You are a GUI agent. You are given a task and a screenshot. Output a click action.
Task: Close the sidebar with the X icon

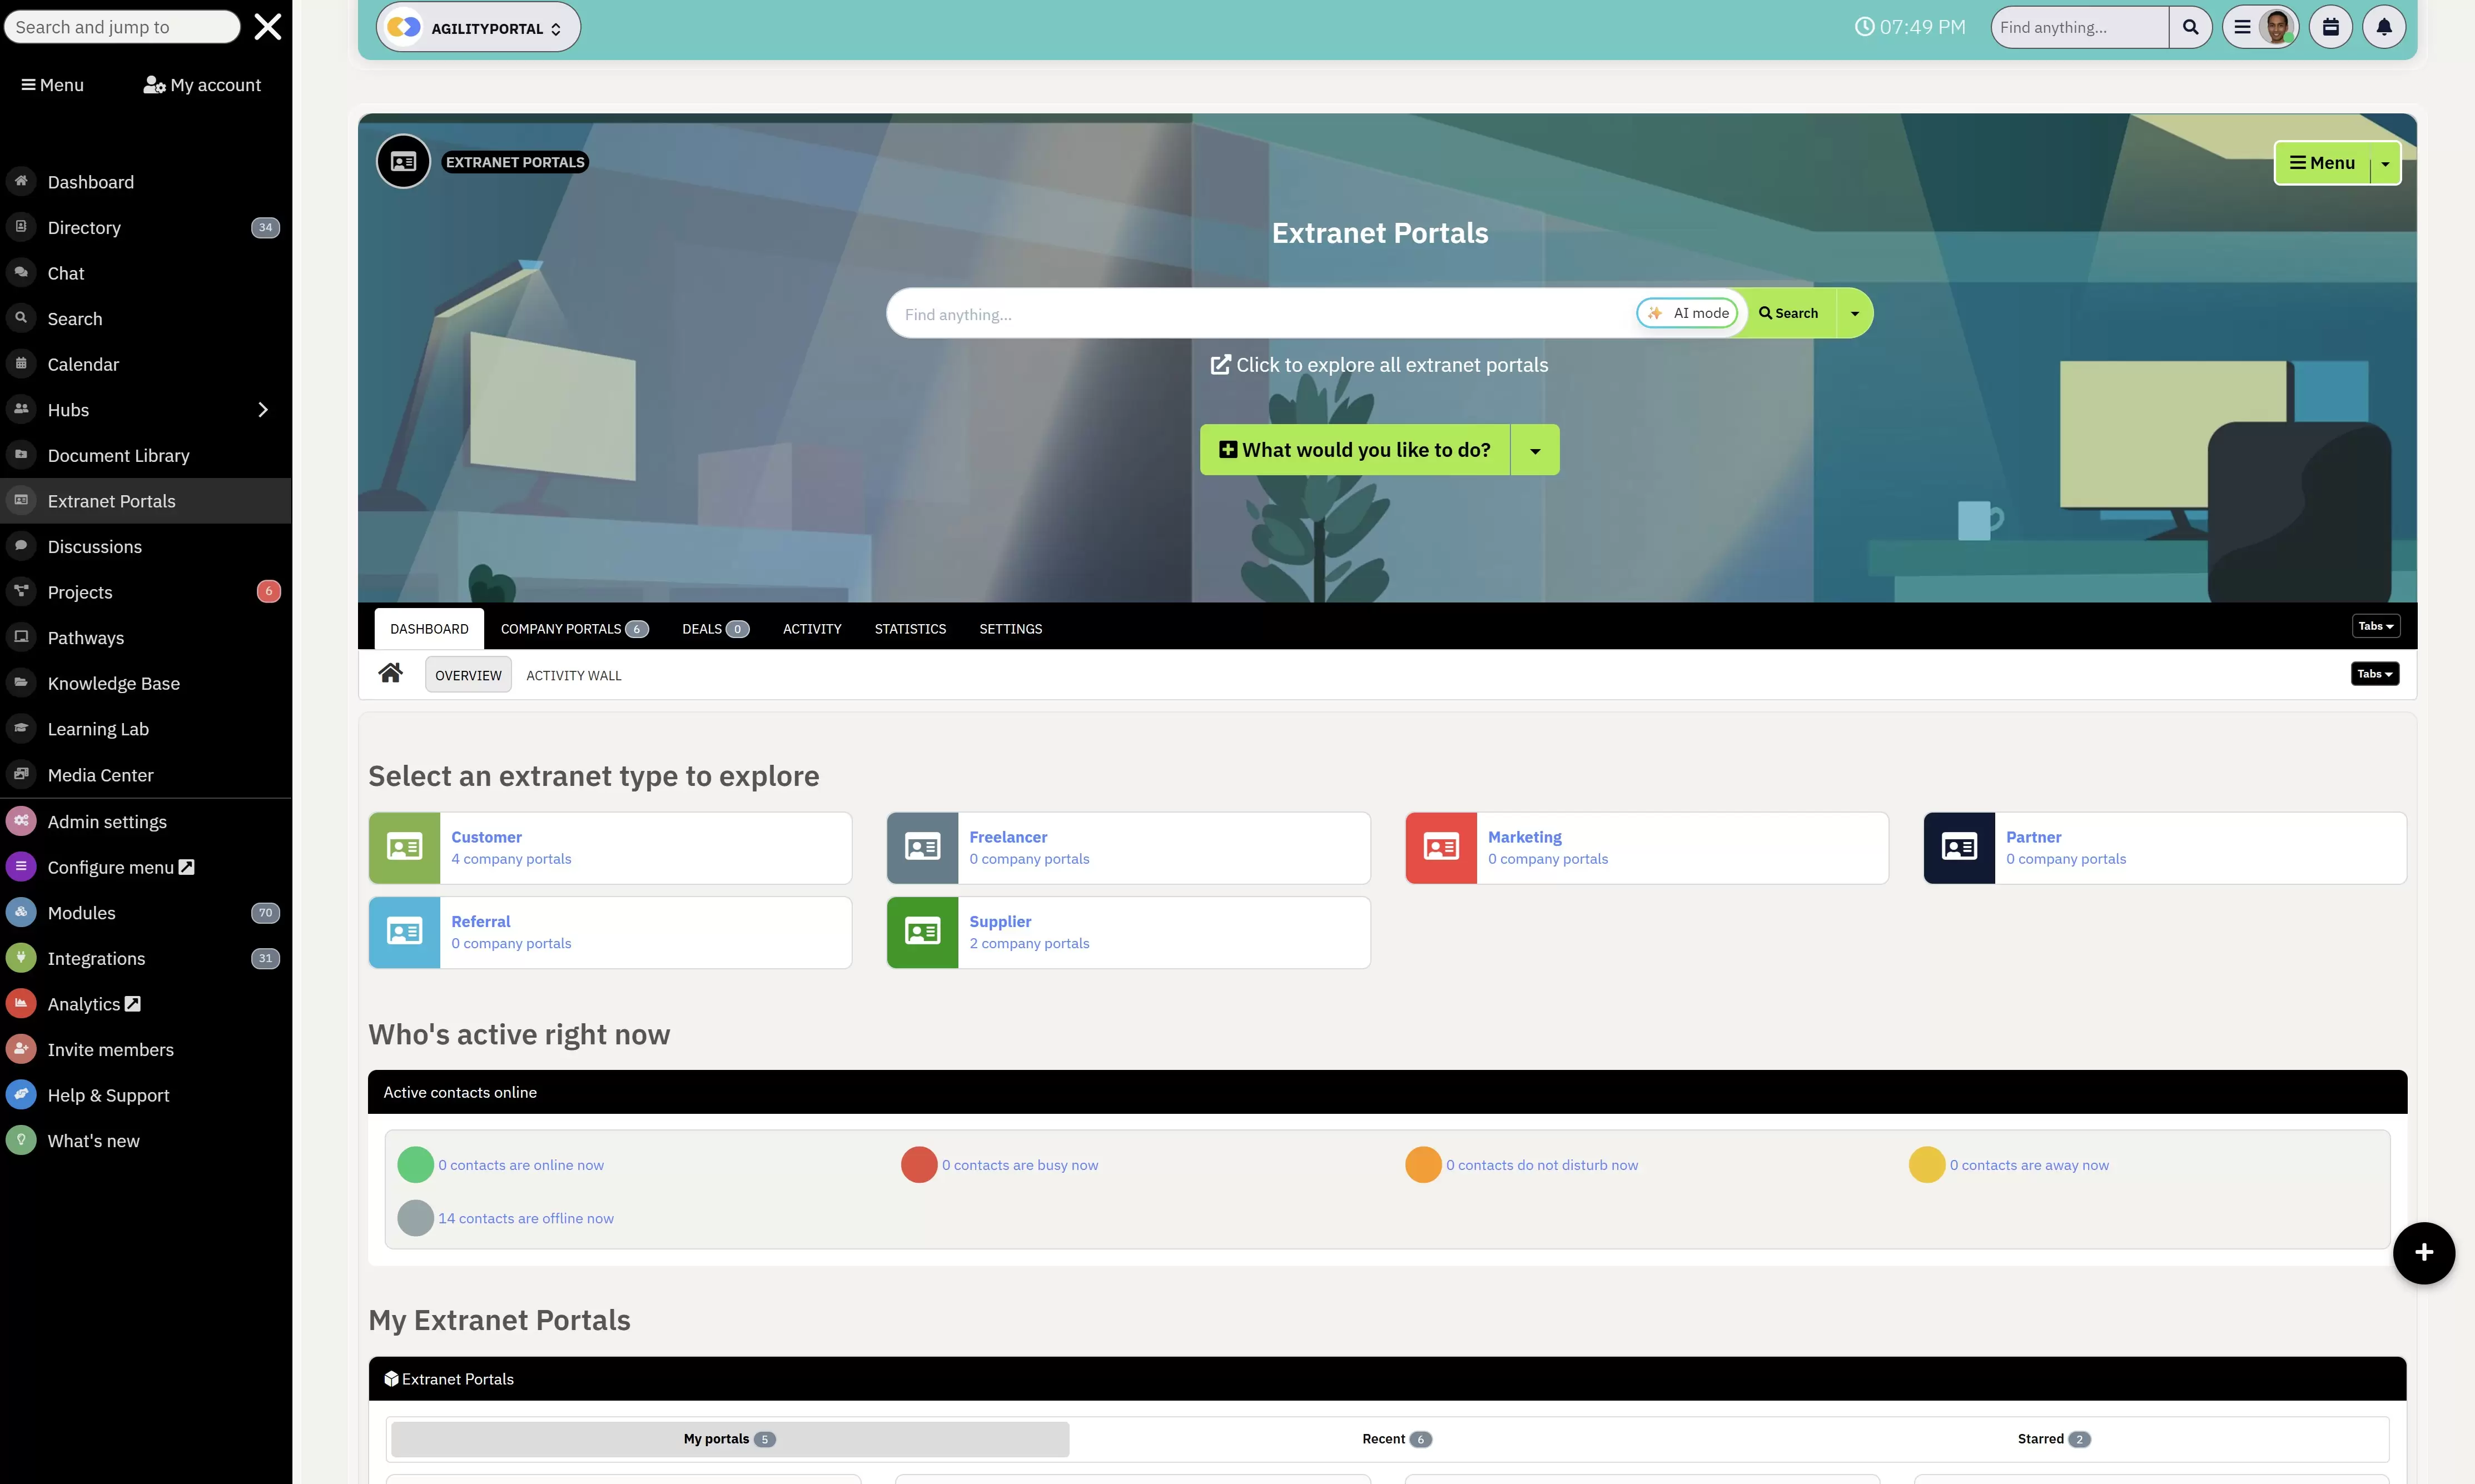(x=267, y=27)
